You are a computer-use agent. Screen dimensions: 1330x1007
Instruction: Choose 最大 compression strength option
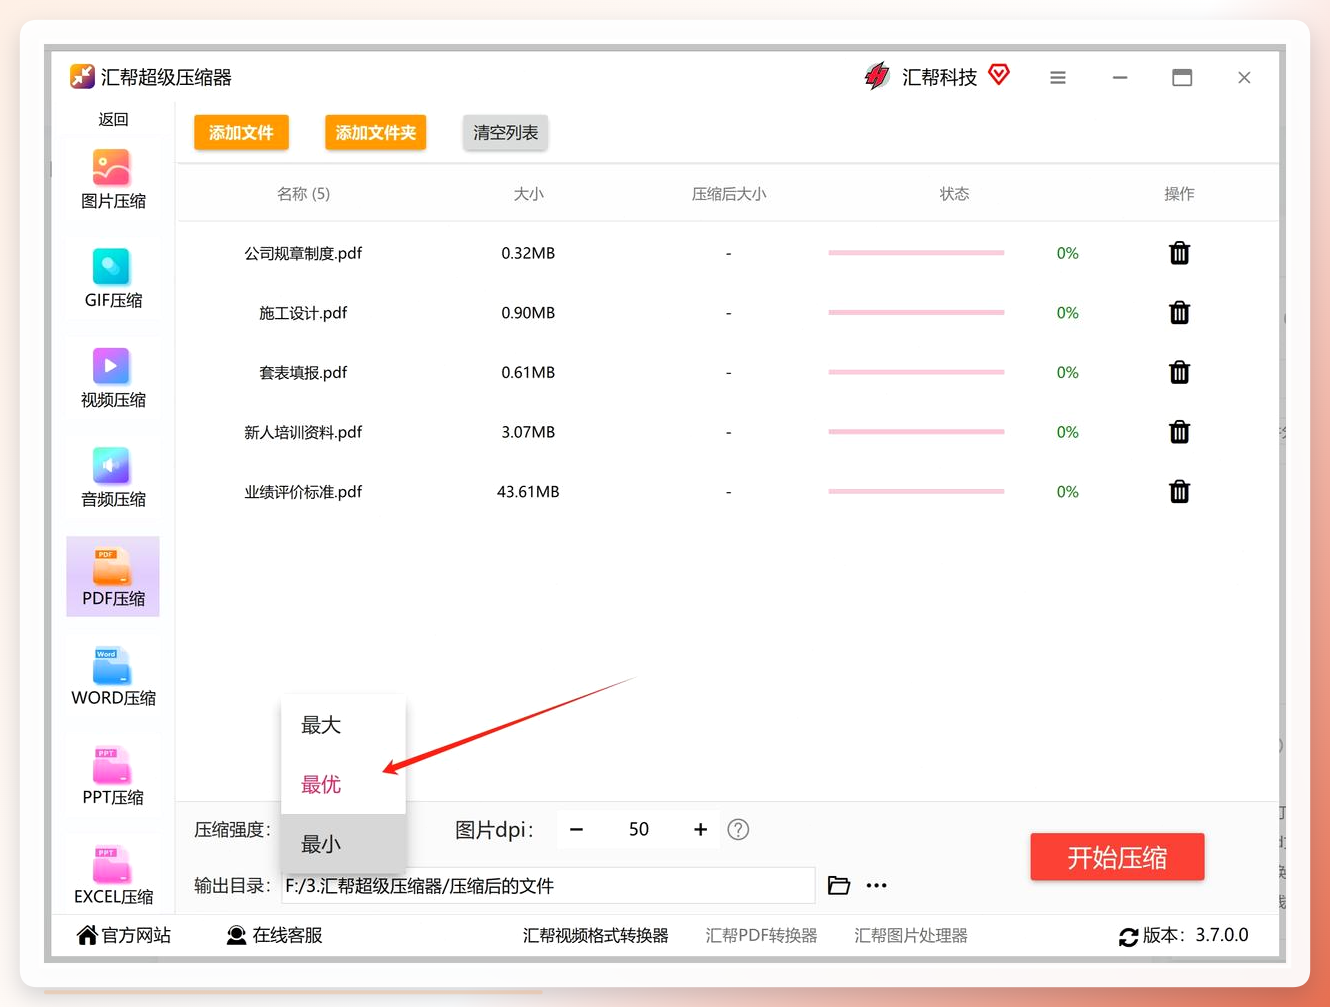(x=343, y=725)
